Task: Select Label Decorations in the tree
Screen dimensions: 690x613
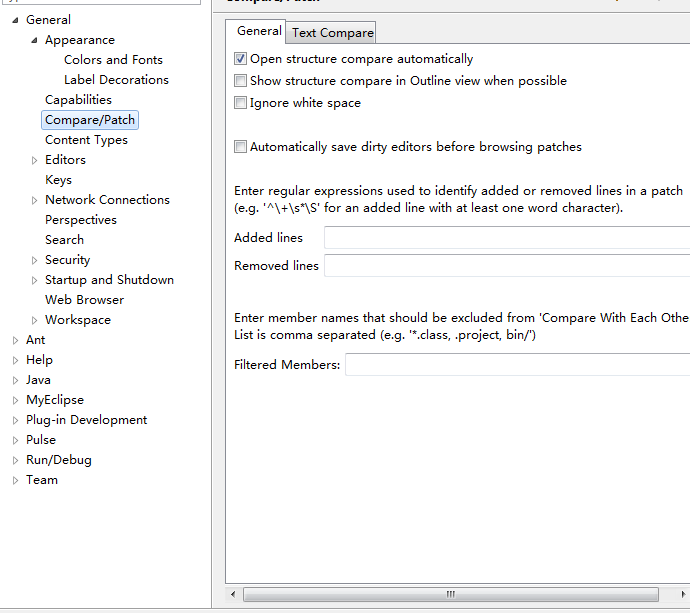Action: pyautogui.click(x=116, y=80)
